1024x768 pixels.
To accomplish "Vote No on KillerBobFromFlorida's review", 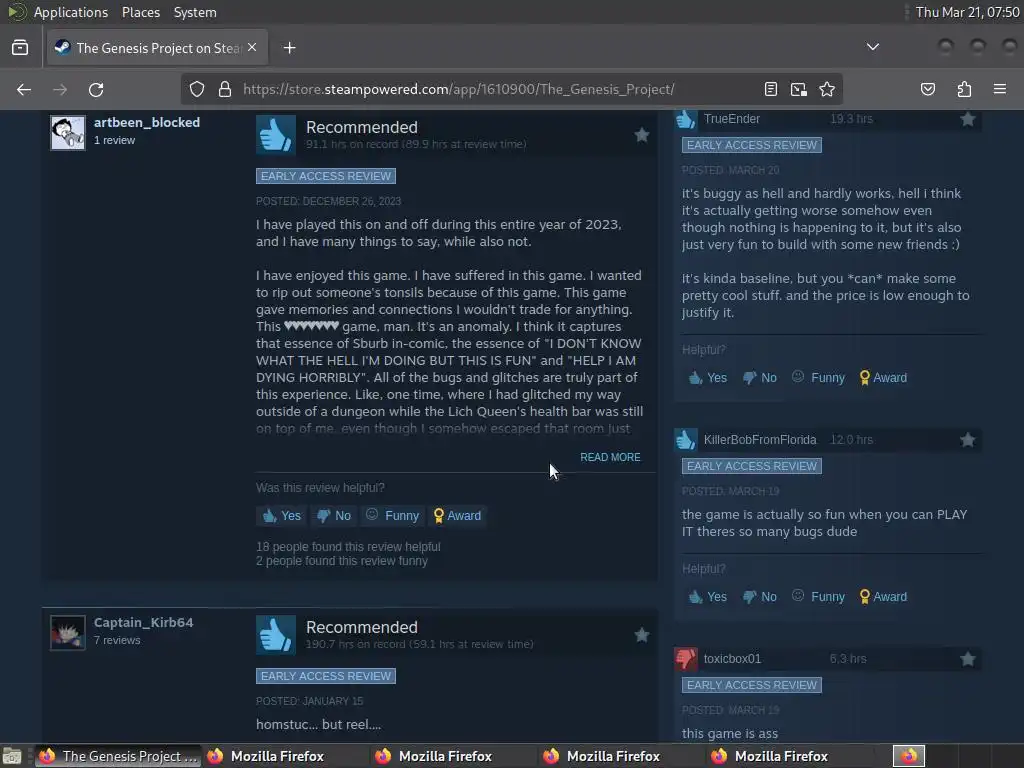I will (x=760, y=597).
